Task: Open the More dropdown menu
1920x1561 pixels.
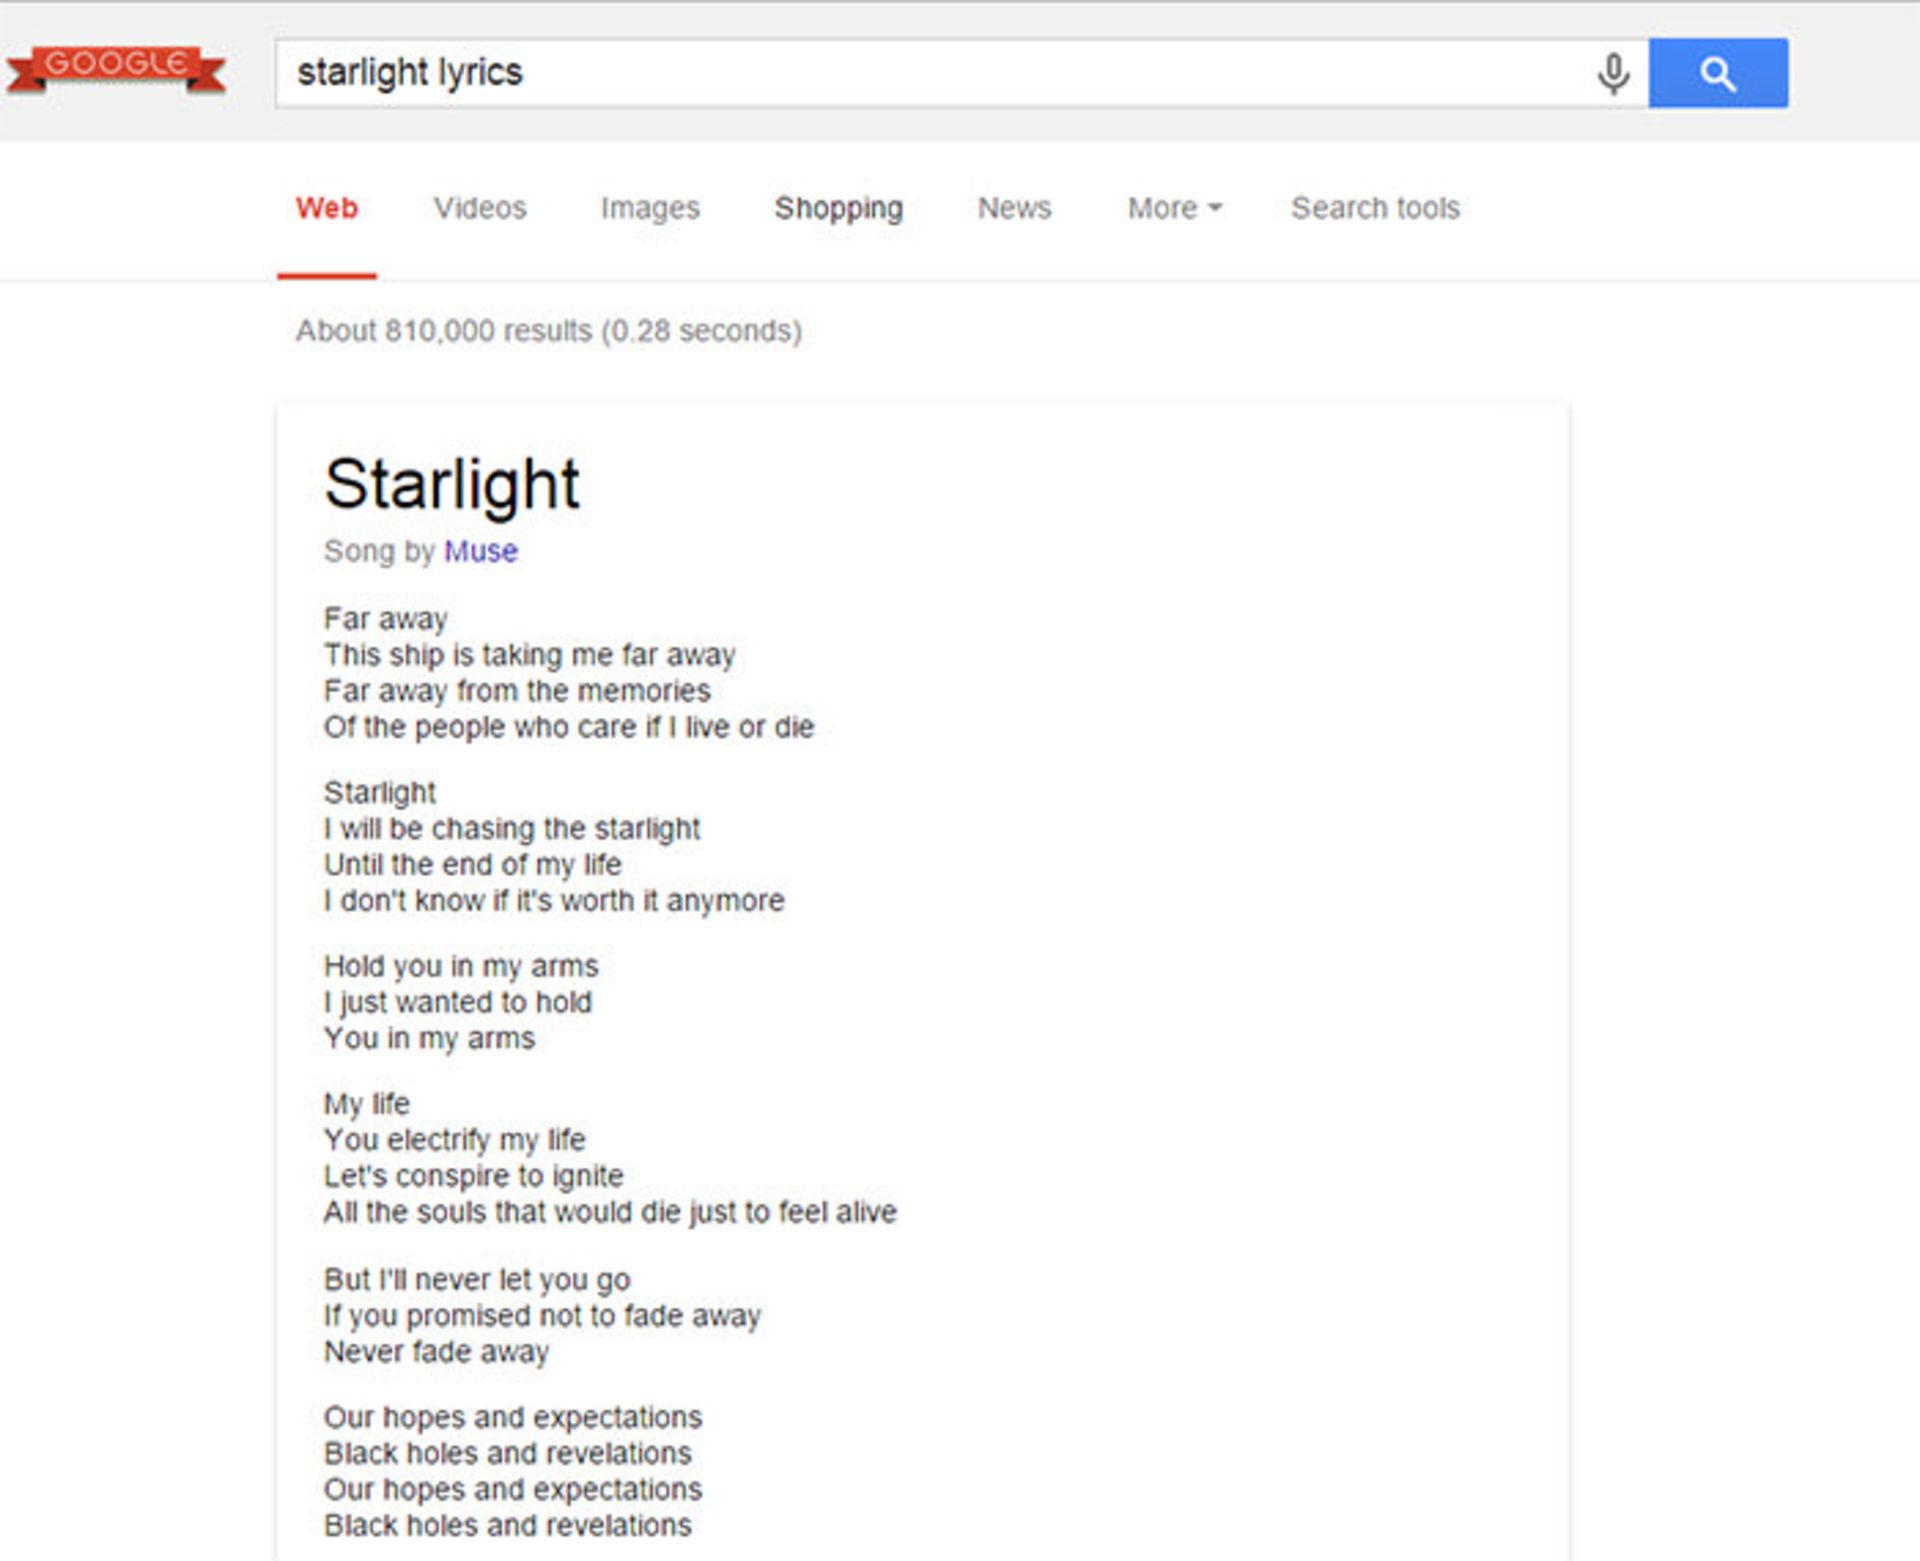Action: tap(1172, 208)
